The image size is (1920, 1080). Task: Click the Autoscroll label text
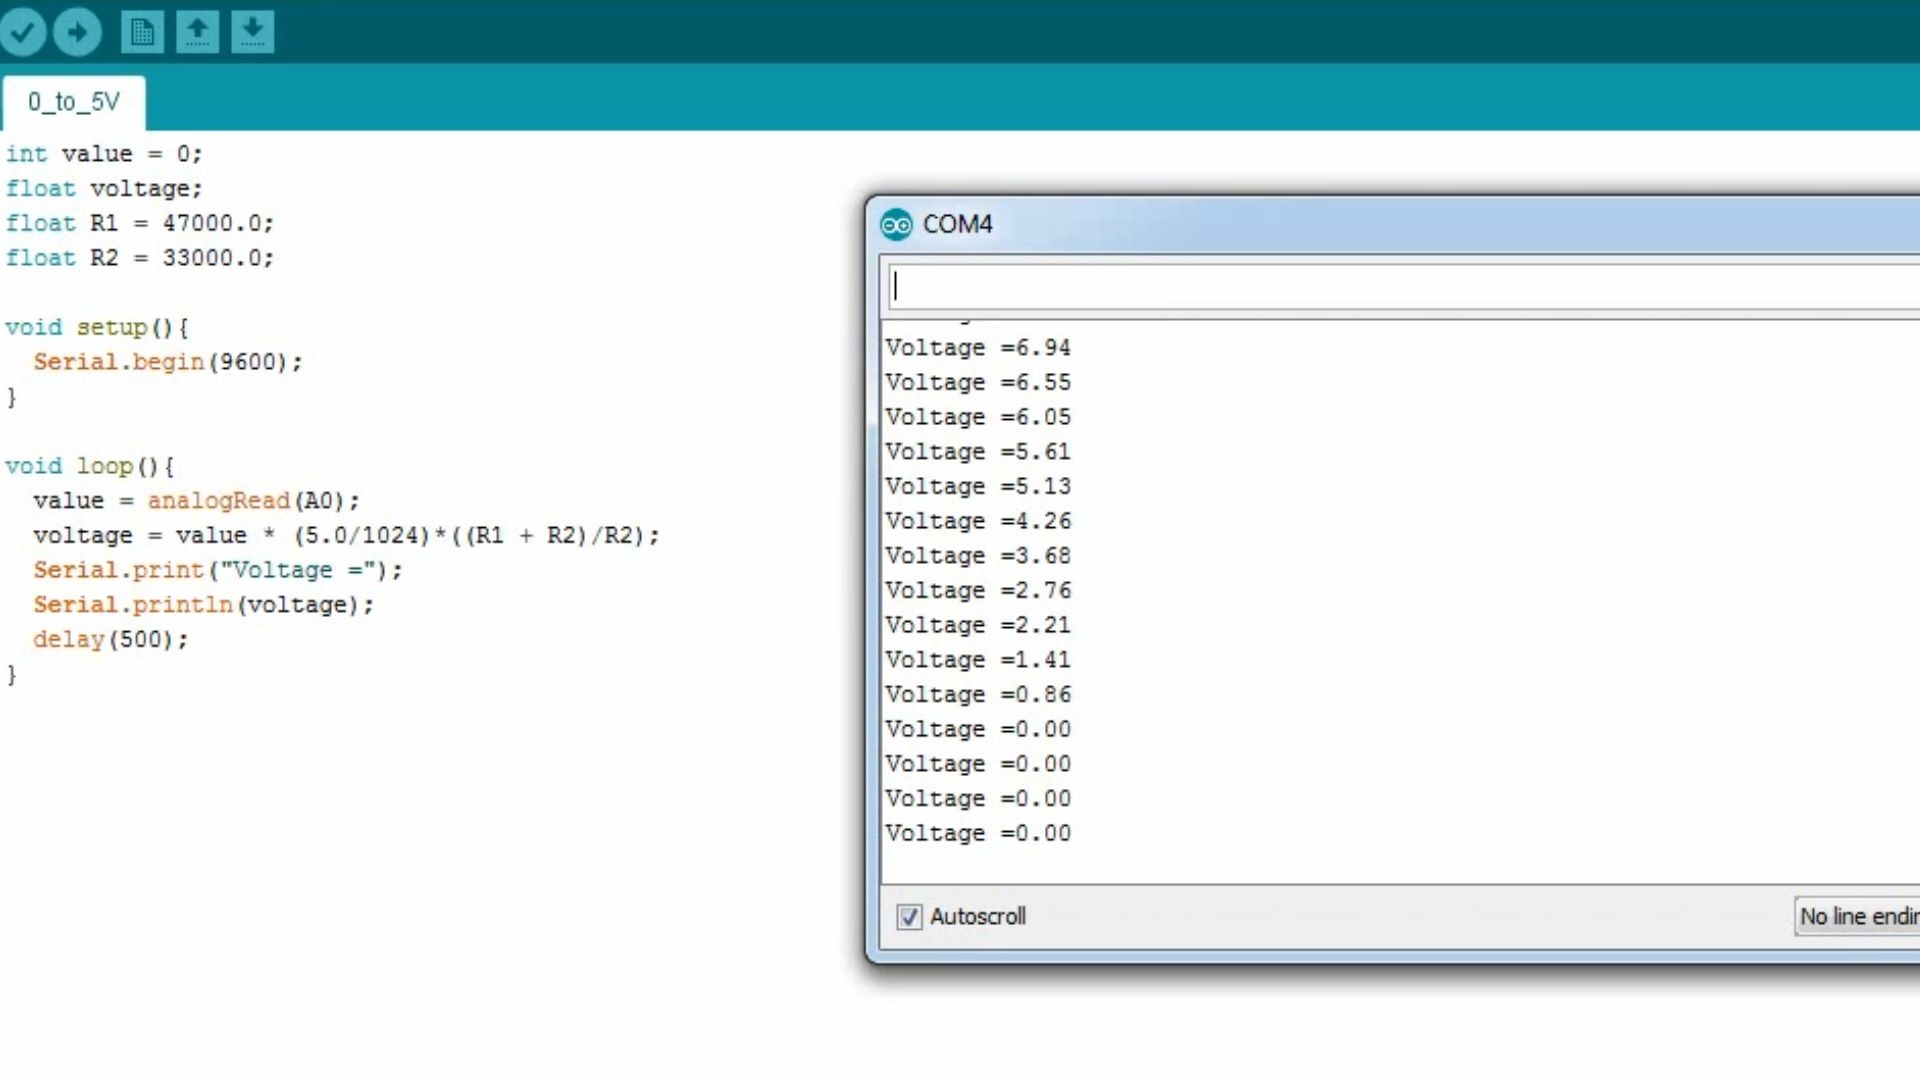pos(977,917)
